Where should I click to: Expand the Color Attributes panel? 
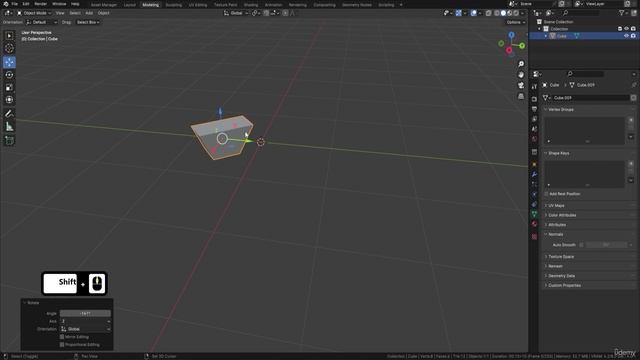562,215
